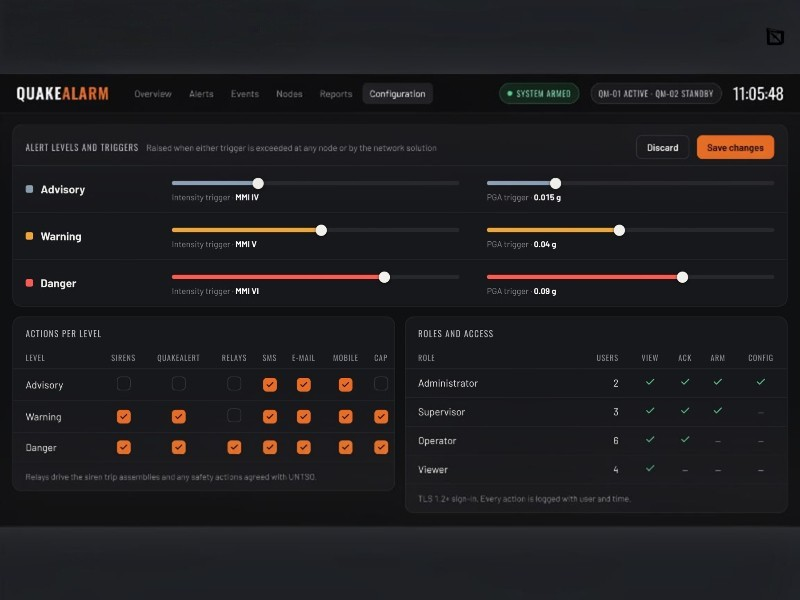Uncheck Mobile for Warning level
Image resolution: width=800 pixels, height=600 pixels.
(345, 417)
